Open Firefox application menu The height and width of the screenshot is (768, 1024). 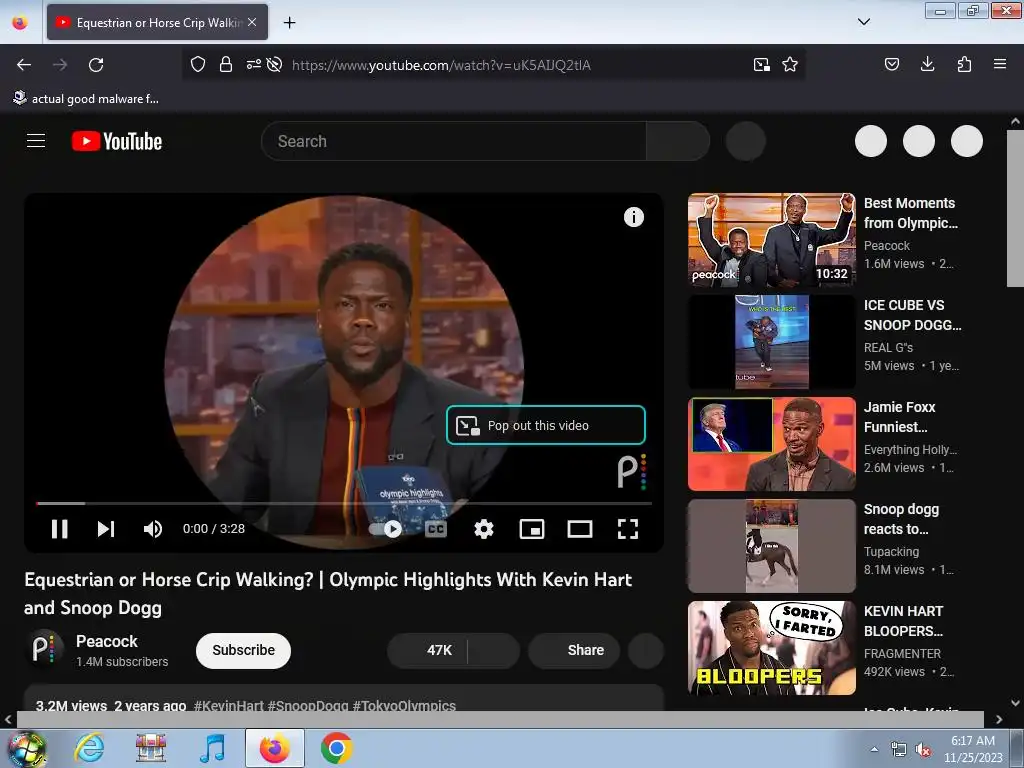click(1000, 64)
